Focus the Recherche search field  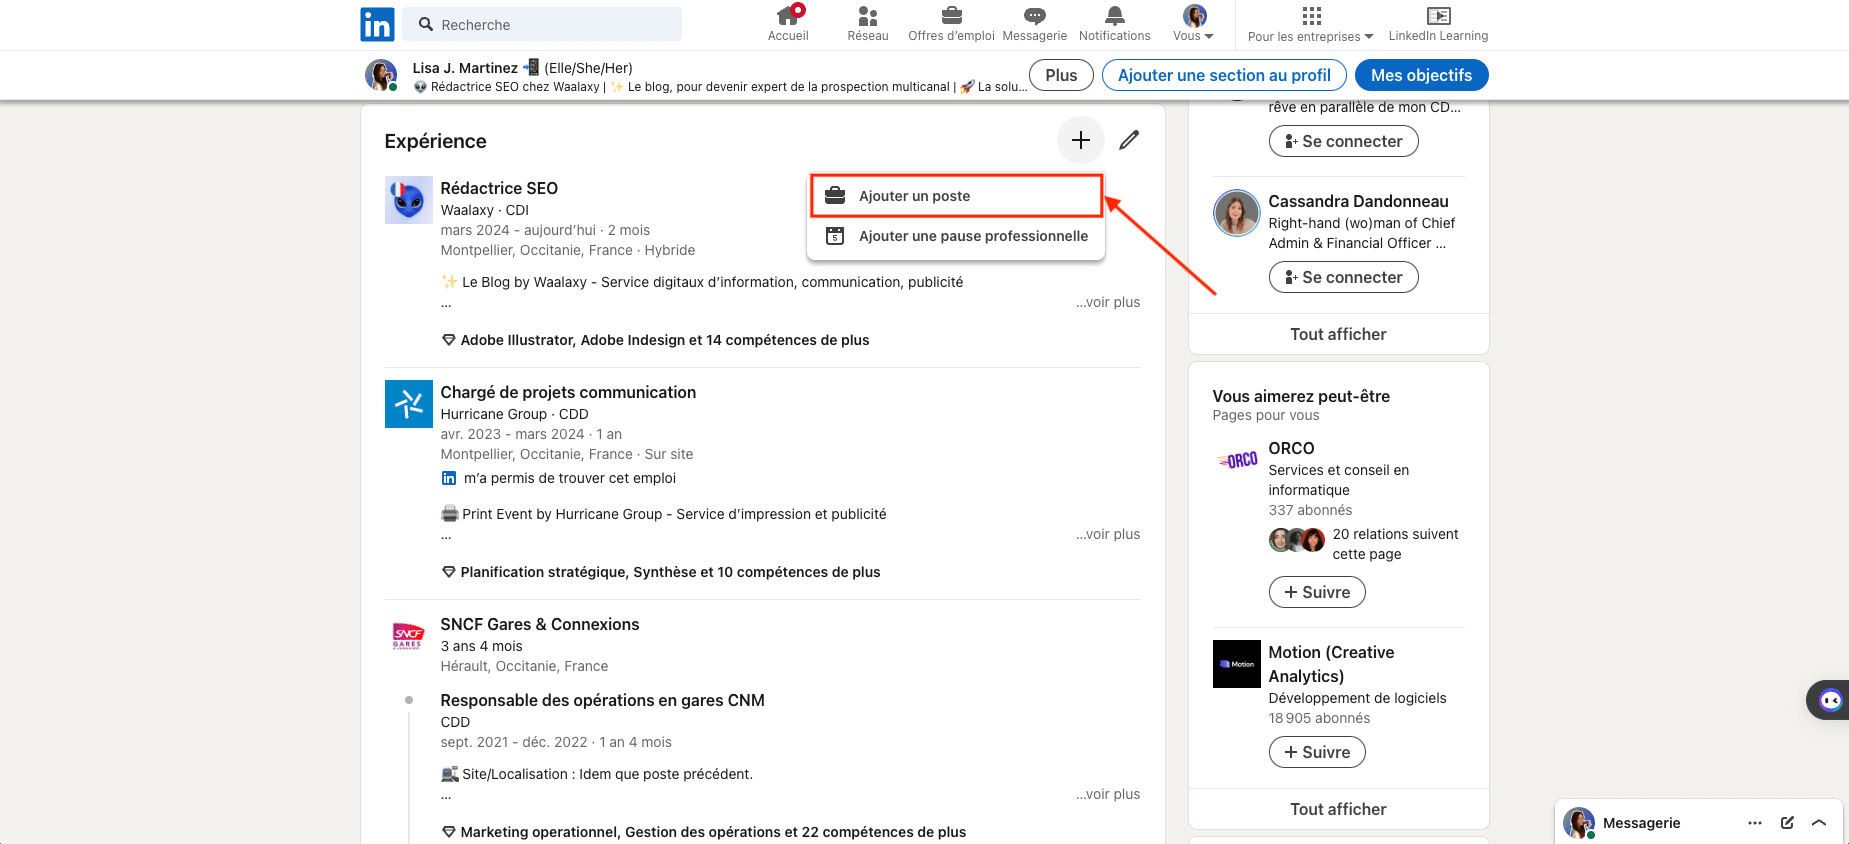pos(542,24)
